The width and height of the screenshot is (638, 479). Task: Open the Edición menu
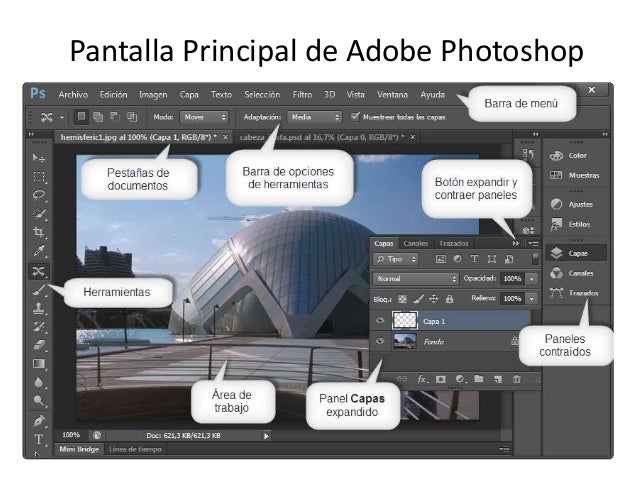(114, 94)
